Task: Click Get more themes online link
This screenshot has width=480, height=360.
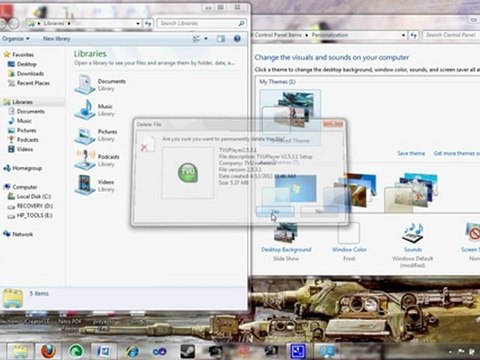Action: pos(457,153)
